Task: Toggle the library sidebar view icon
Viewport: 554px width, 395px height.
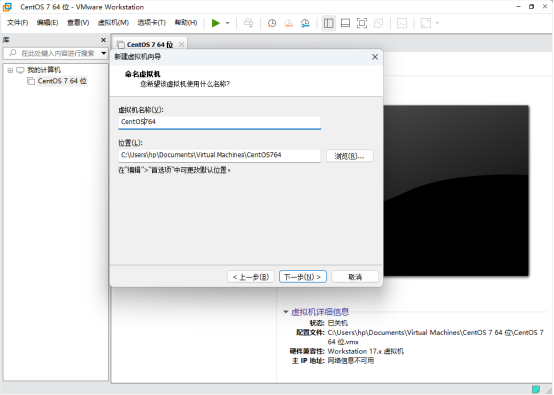Action: pyautogui.click(x=329, y=23)
